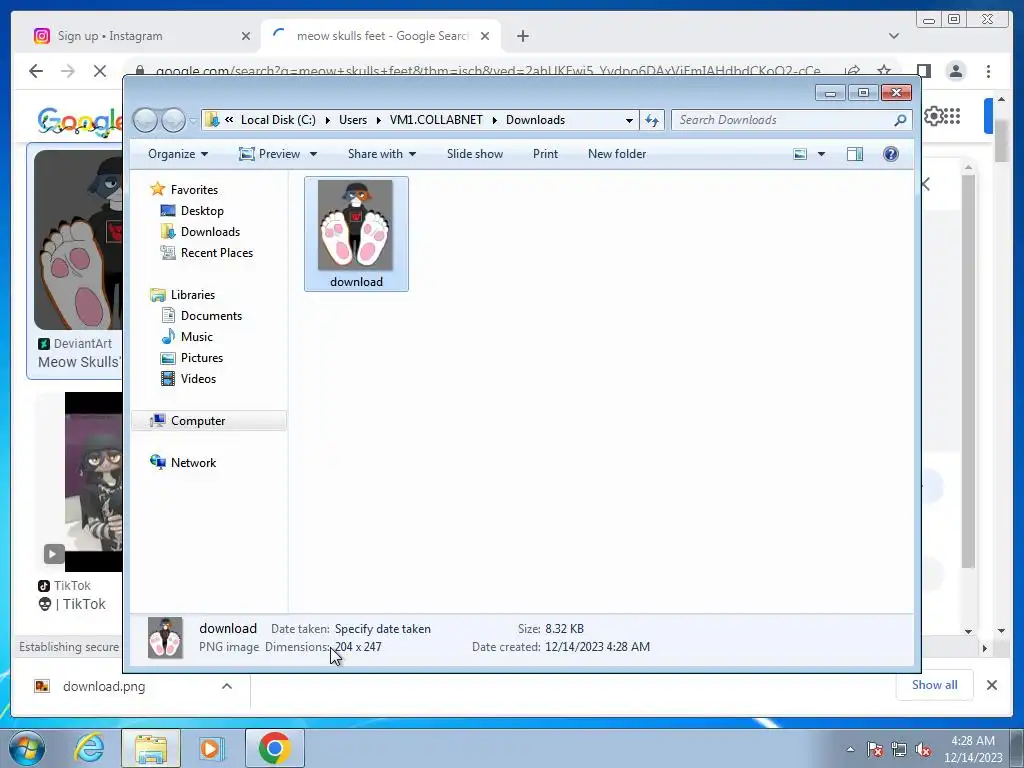Click Specify date taken in details

(x=383, y=629)
